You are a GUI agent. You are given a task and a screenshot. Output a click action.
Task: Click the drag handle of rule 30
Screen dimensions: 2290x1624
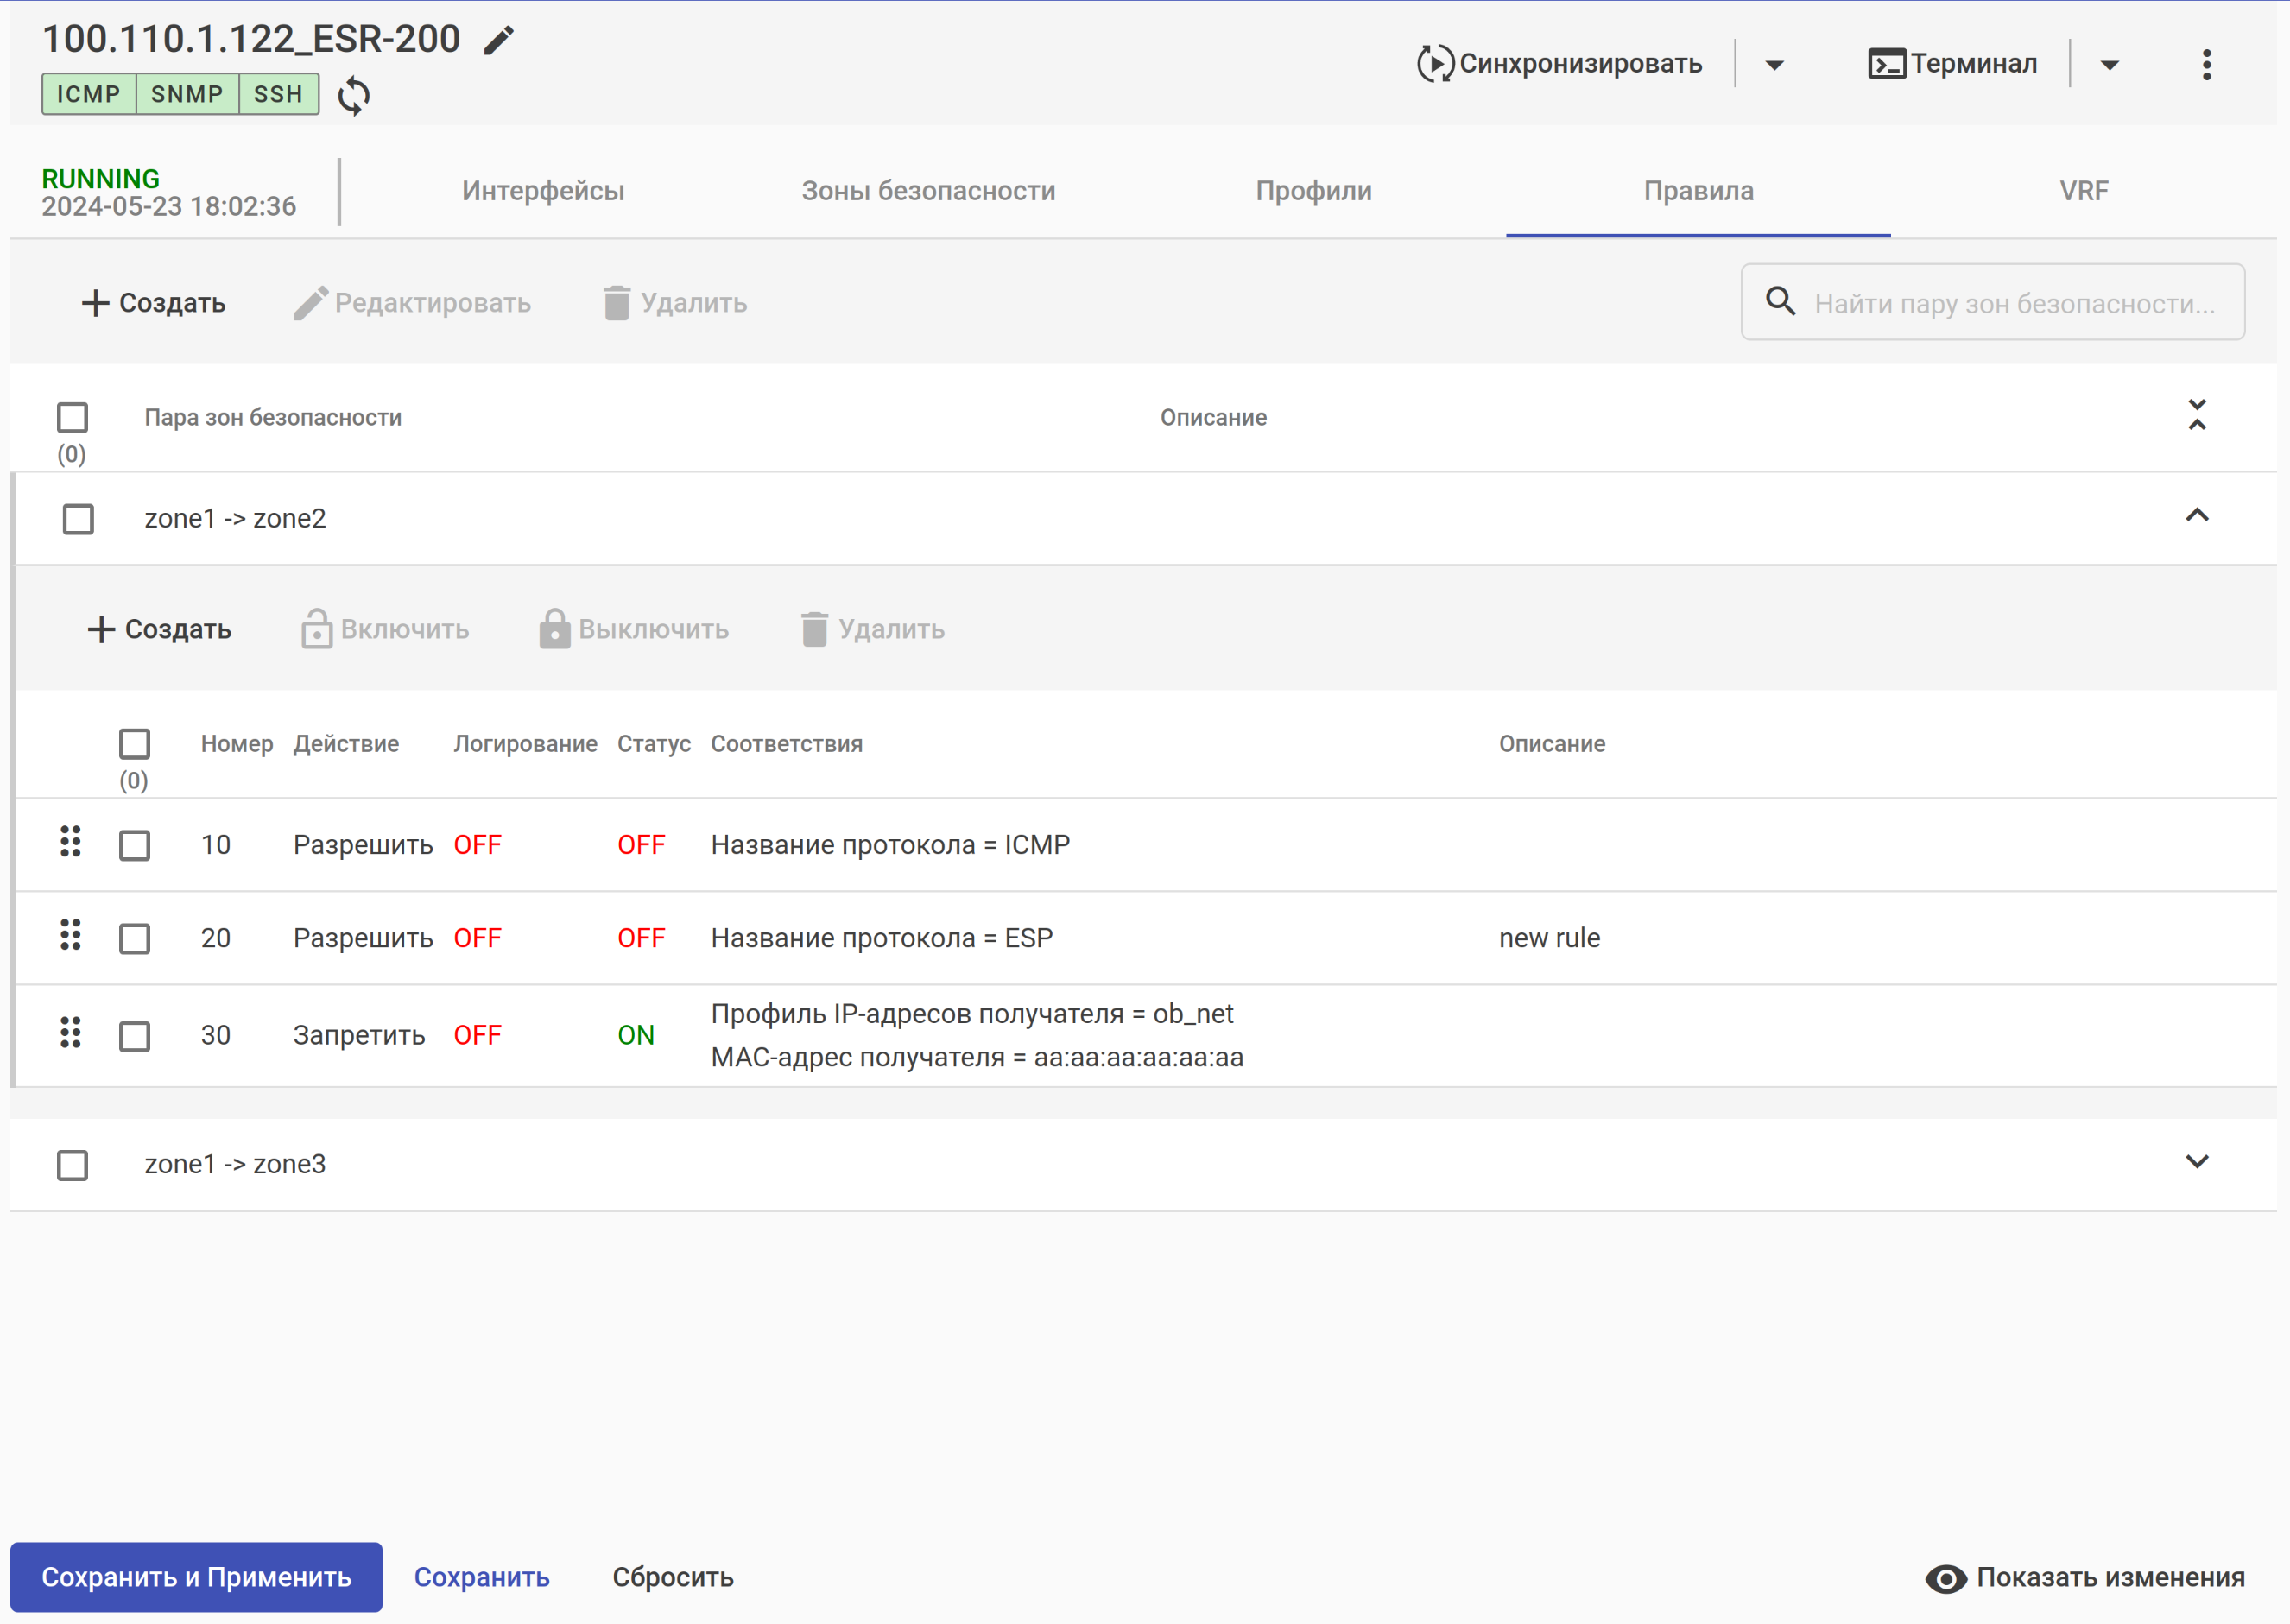pos(70,1033)
